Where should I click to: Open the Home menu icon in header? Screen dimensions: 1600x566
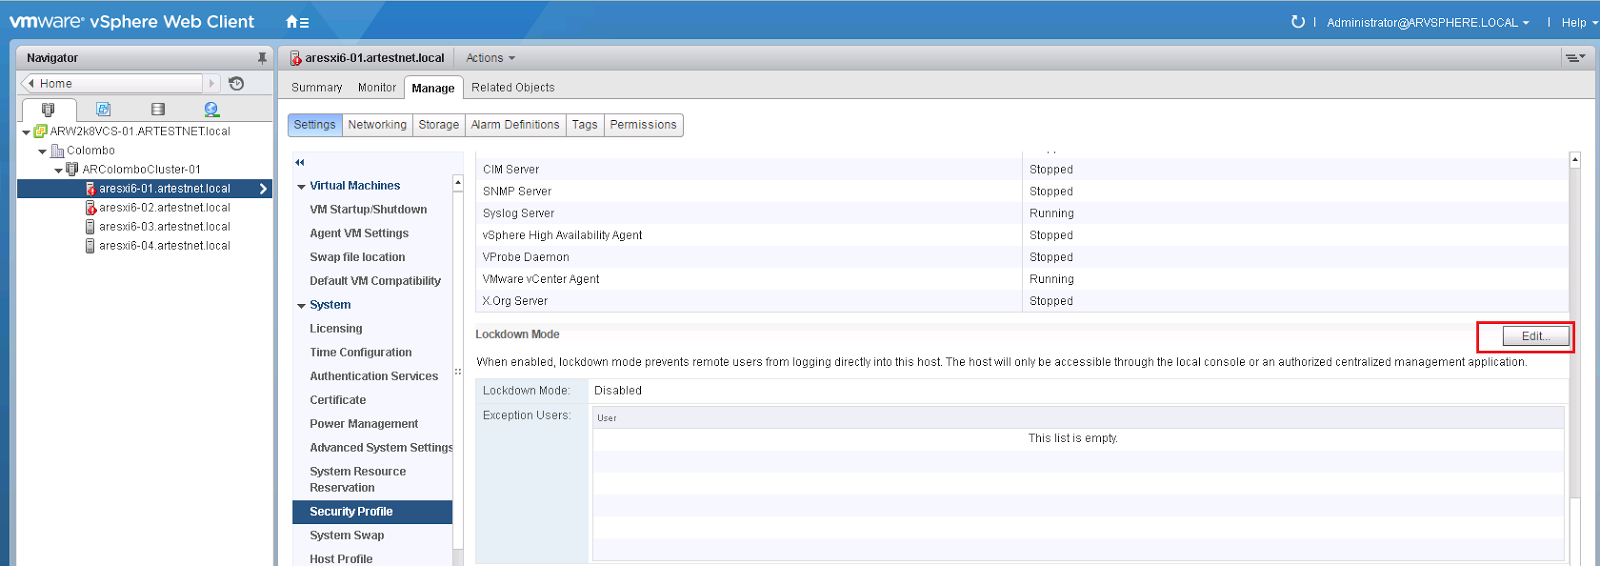[297, 22]
